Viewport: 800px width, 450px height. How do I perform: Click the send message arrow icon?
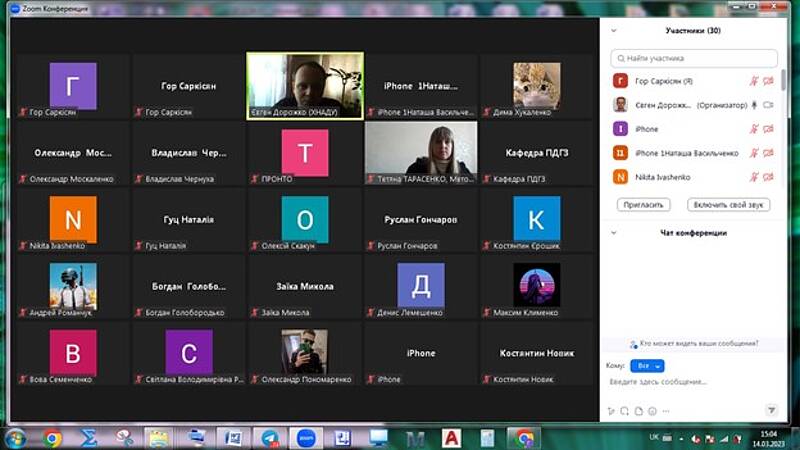[771, 410]
